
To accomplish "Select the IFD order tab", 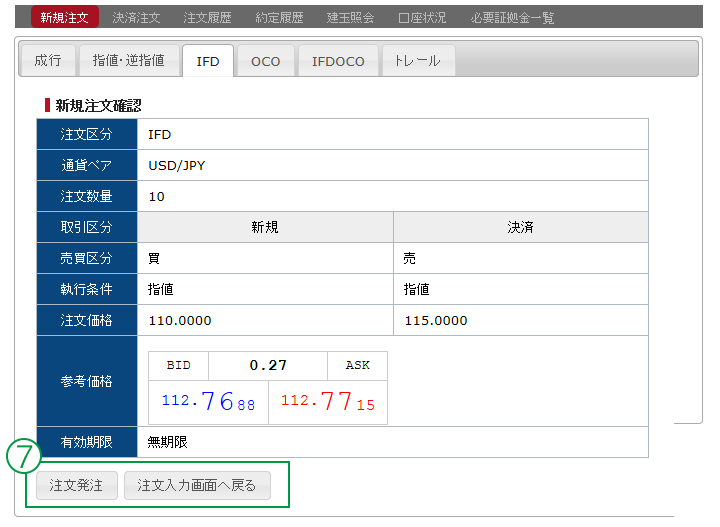I will click(x=208, y=61).
